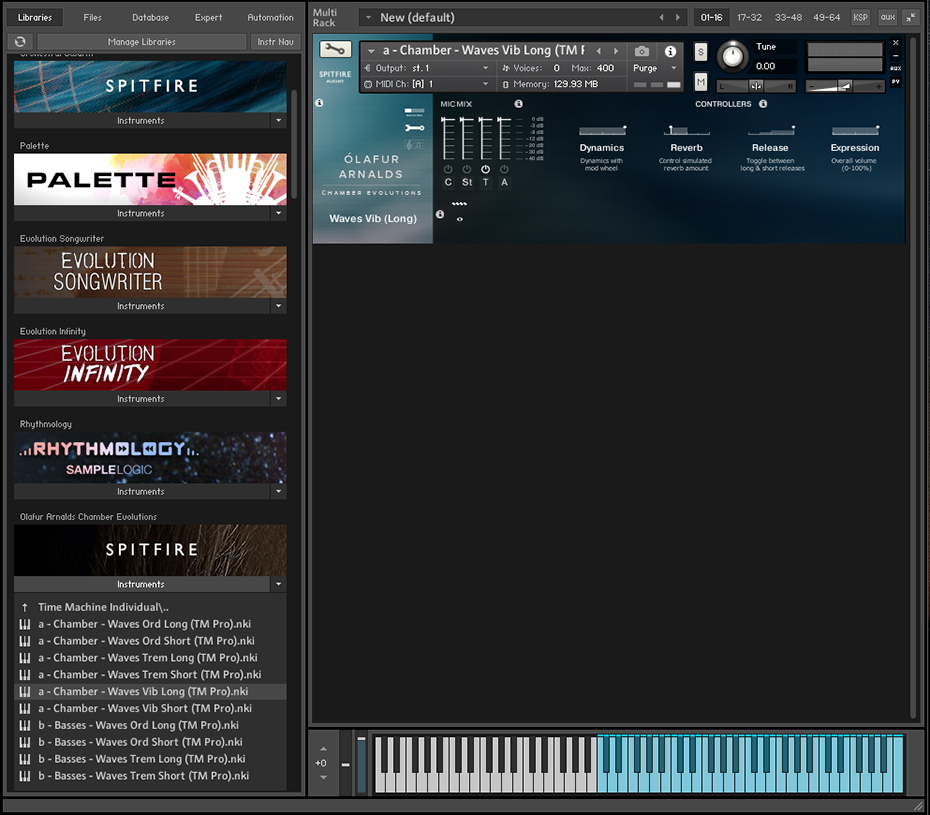Open instrument info next to camera icon
This screenshot has height=815, width=930.
pos(670,51)
